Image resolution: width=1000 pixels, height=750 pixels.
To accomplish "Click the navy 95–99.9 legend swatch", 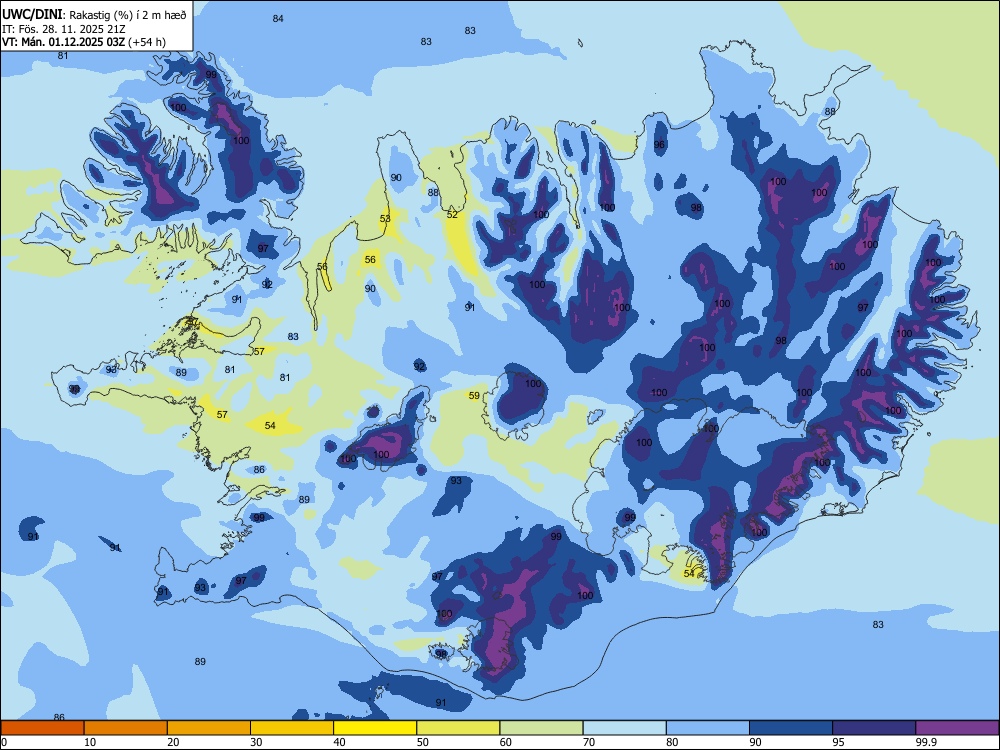I will (874, 728).
